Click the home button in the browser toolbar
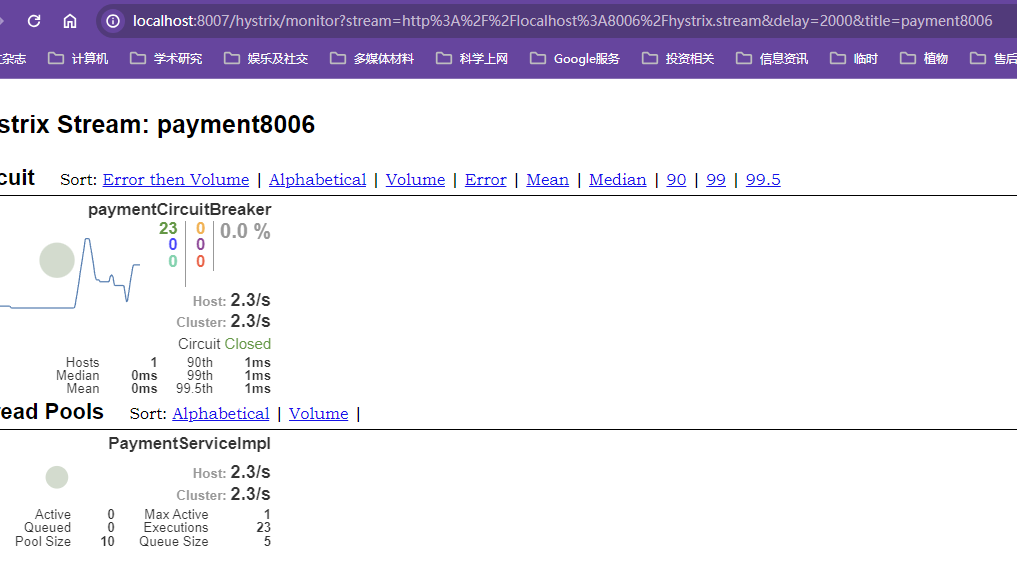The image size is (1017, 565). pyautogui.click(x=70, y=21)
